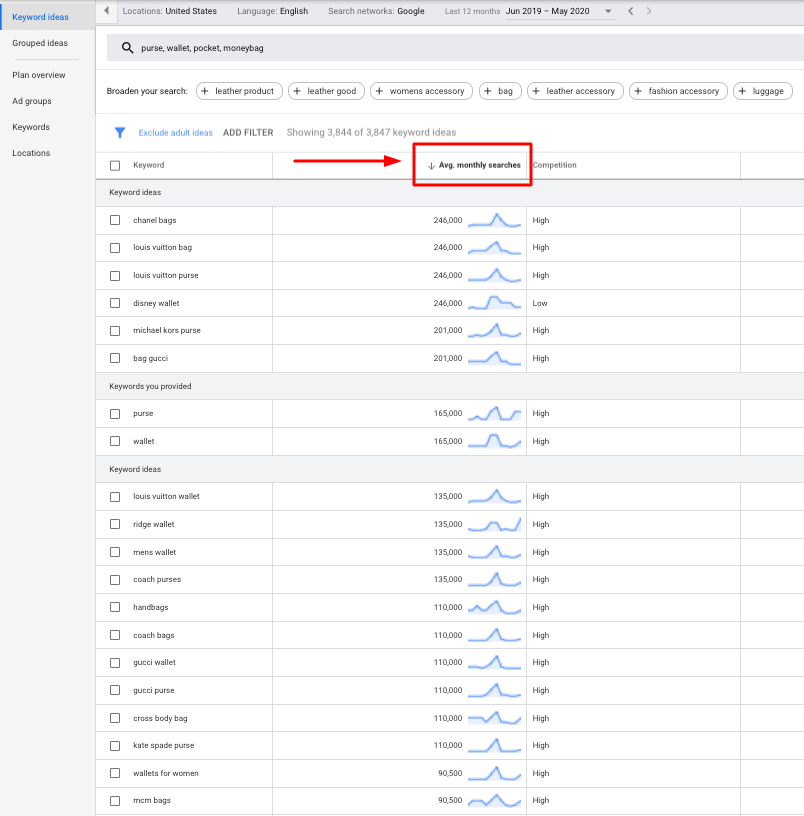
Task: Click the search magnifying glass icon
Action: point(125,47)
